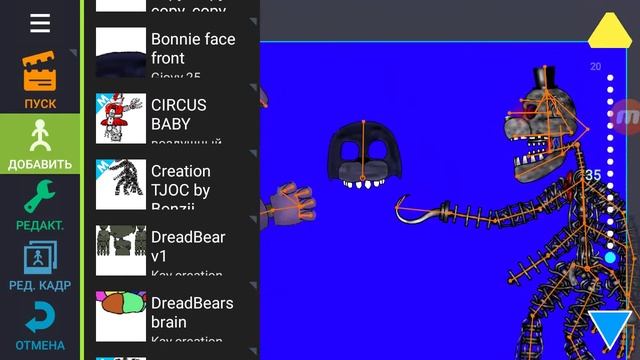Tap the ПУСК clapperboard play icon
This screenshot has width=640, height=360.
tap(40, 72)
